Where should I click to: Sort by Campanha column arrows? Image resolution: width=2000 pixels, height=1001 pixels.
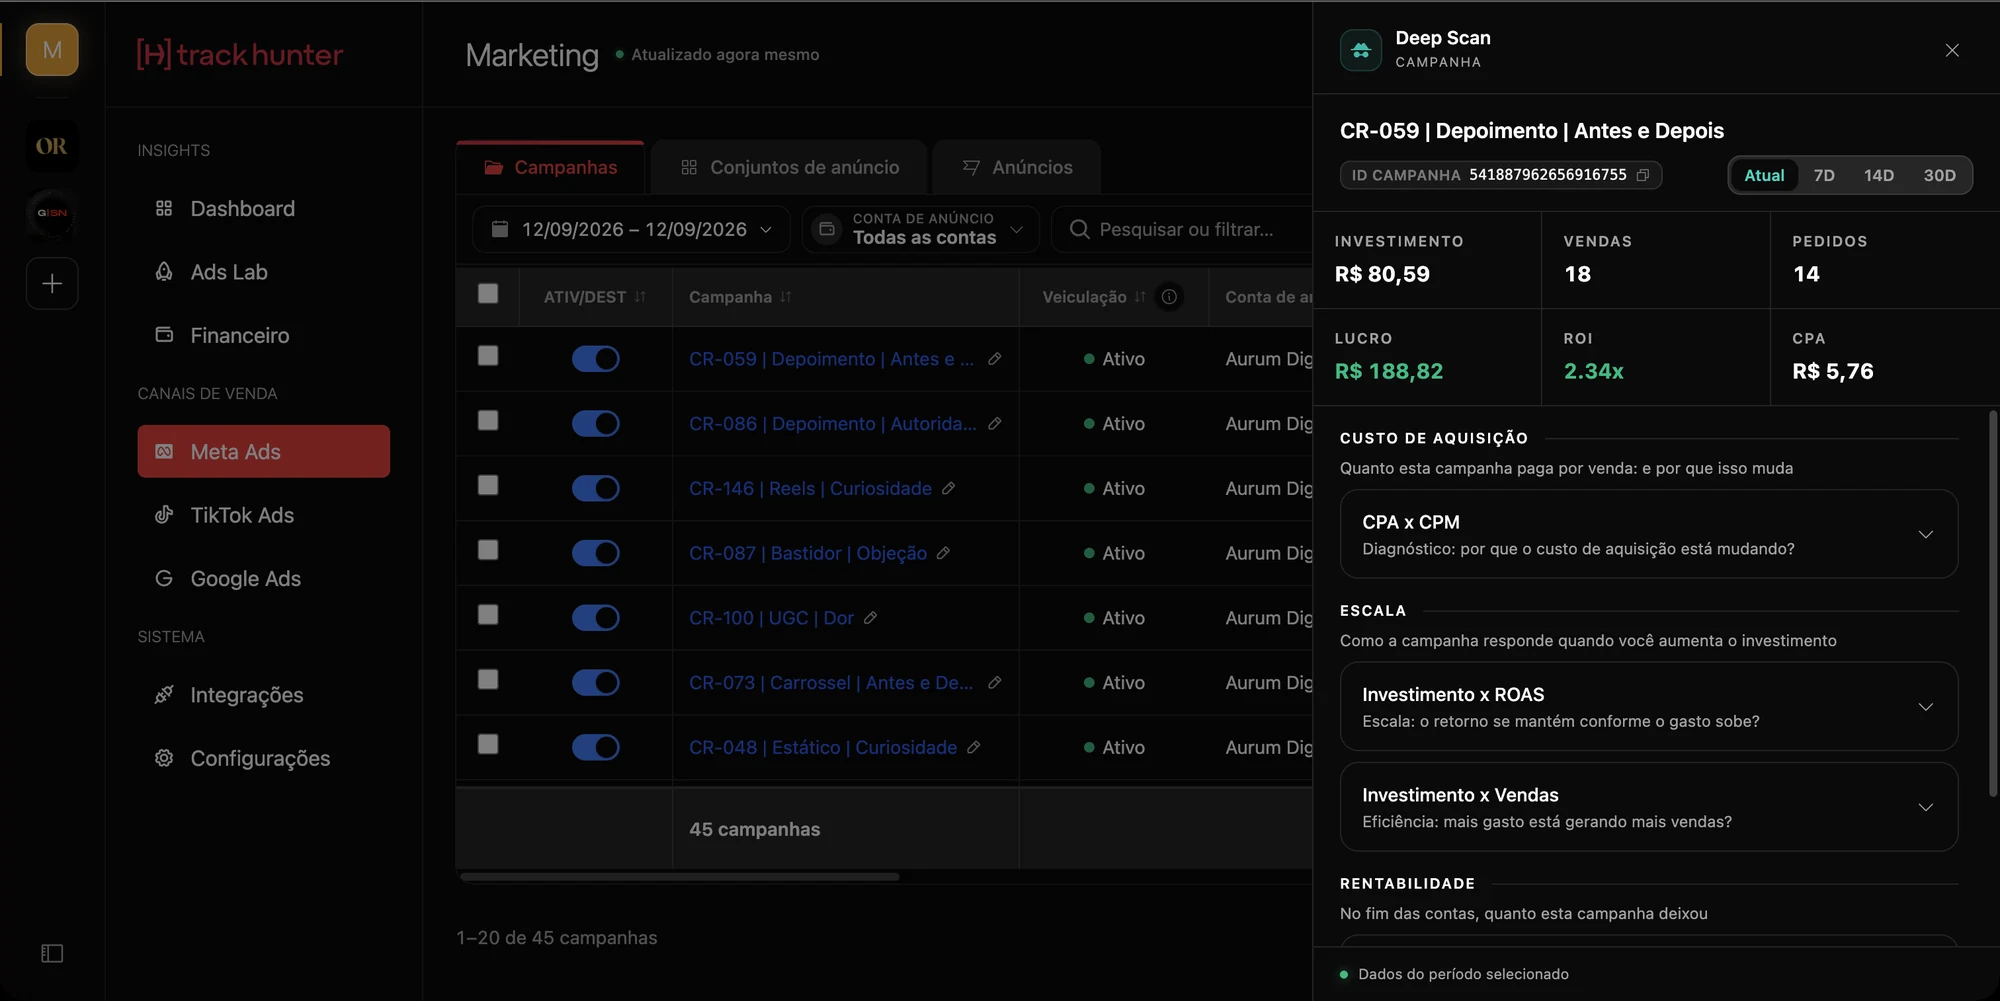pos(786,297)
